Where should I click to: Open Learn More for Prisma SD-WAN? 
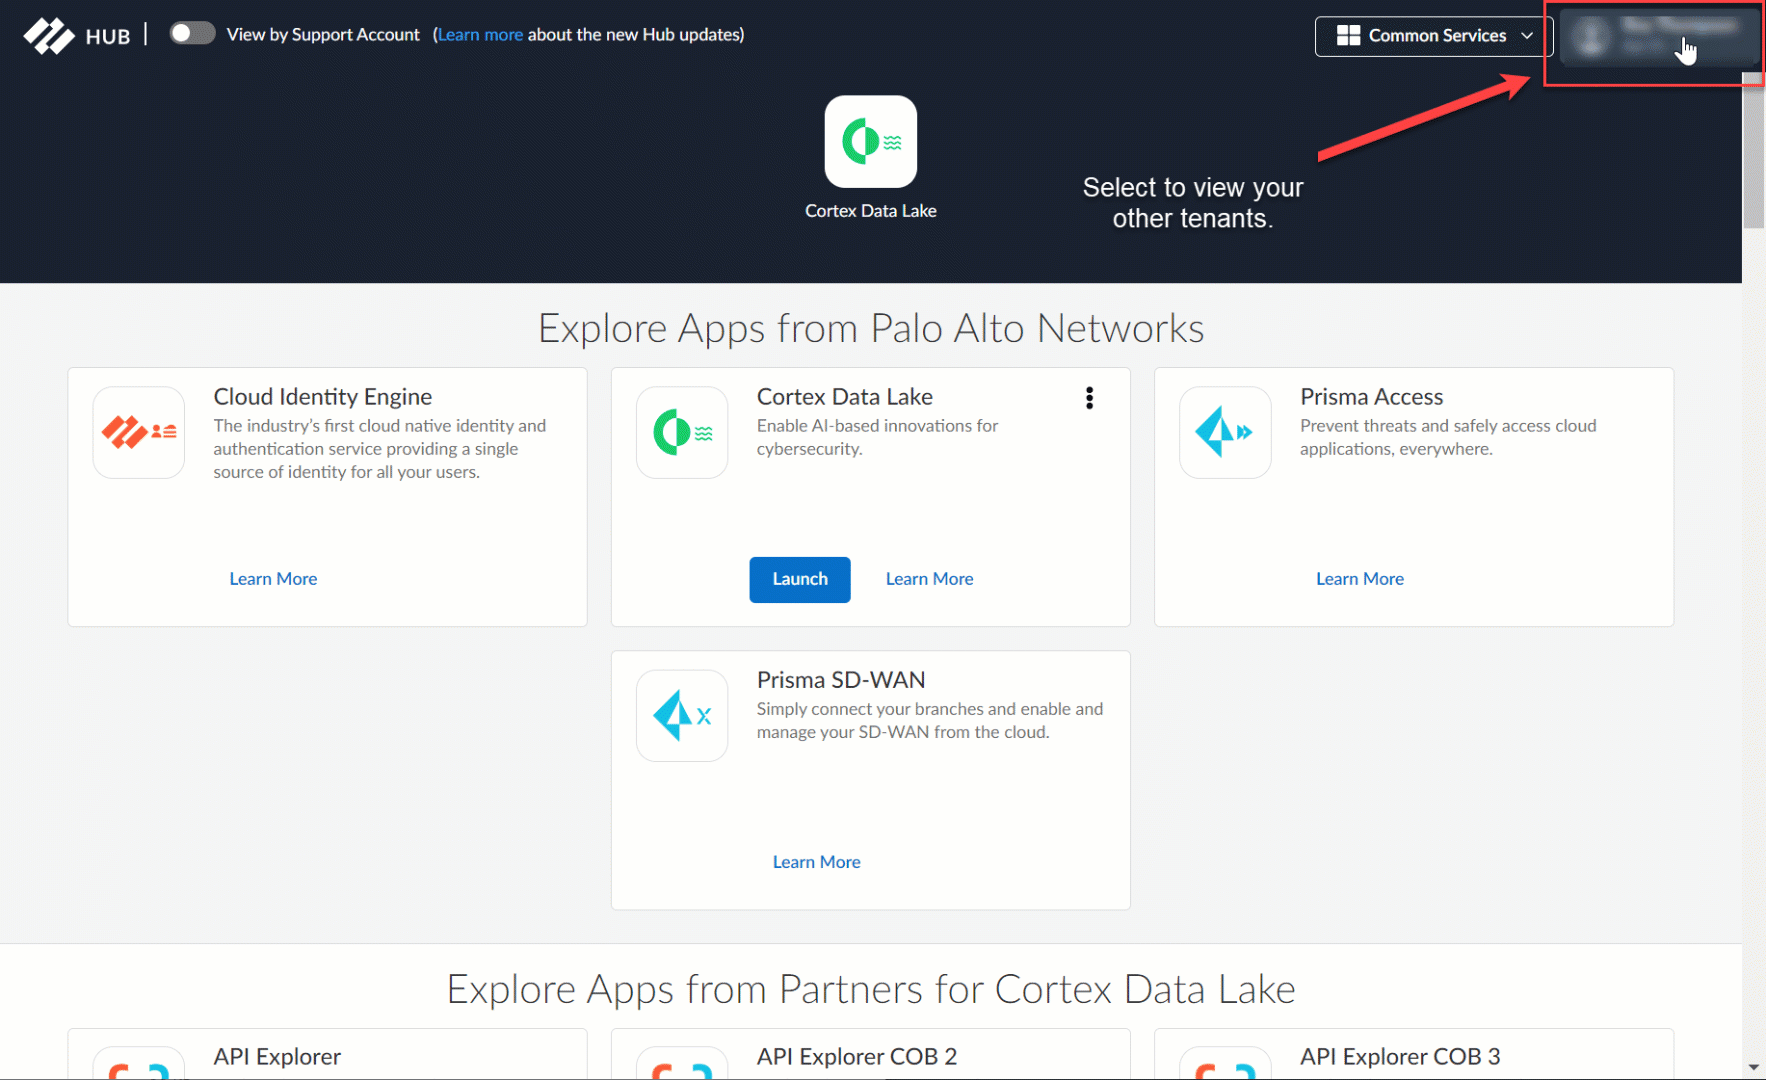[816, 862]
